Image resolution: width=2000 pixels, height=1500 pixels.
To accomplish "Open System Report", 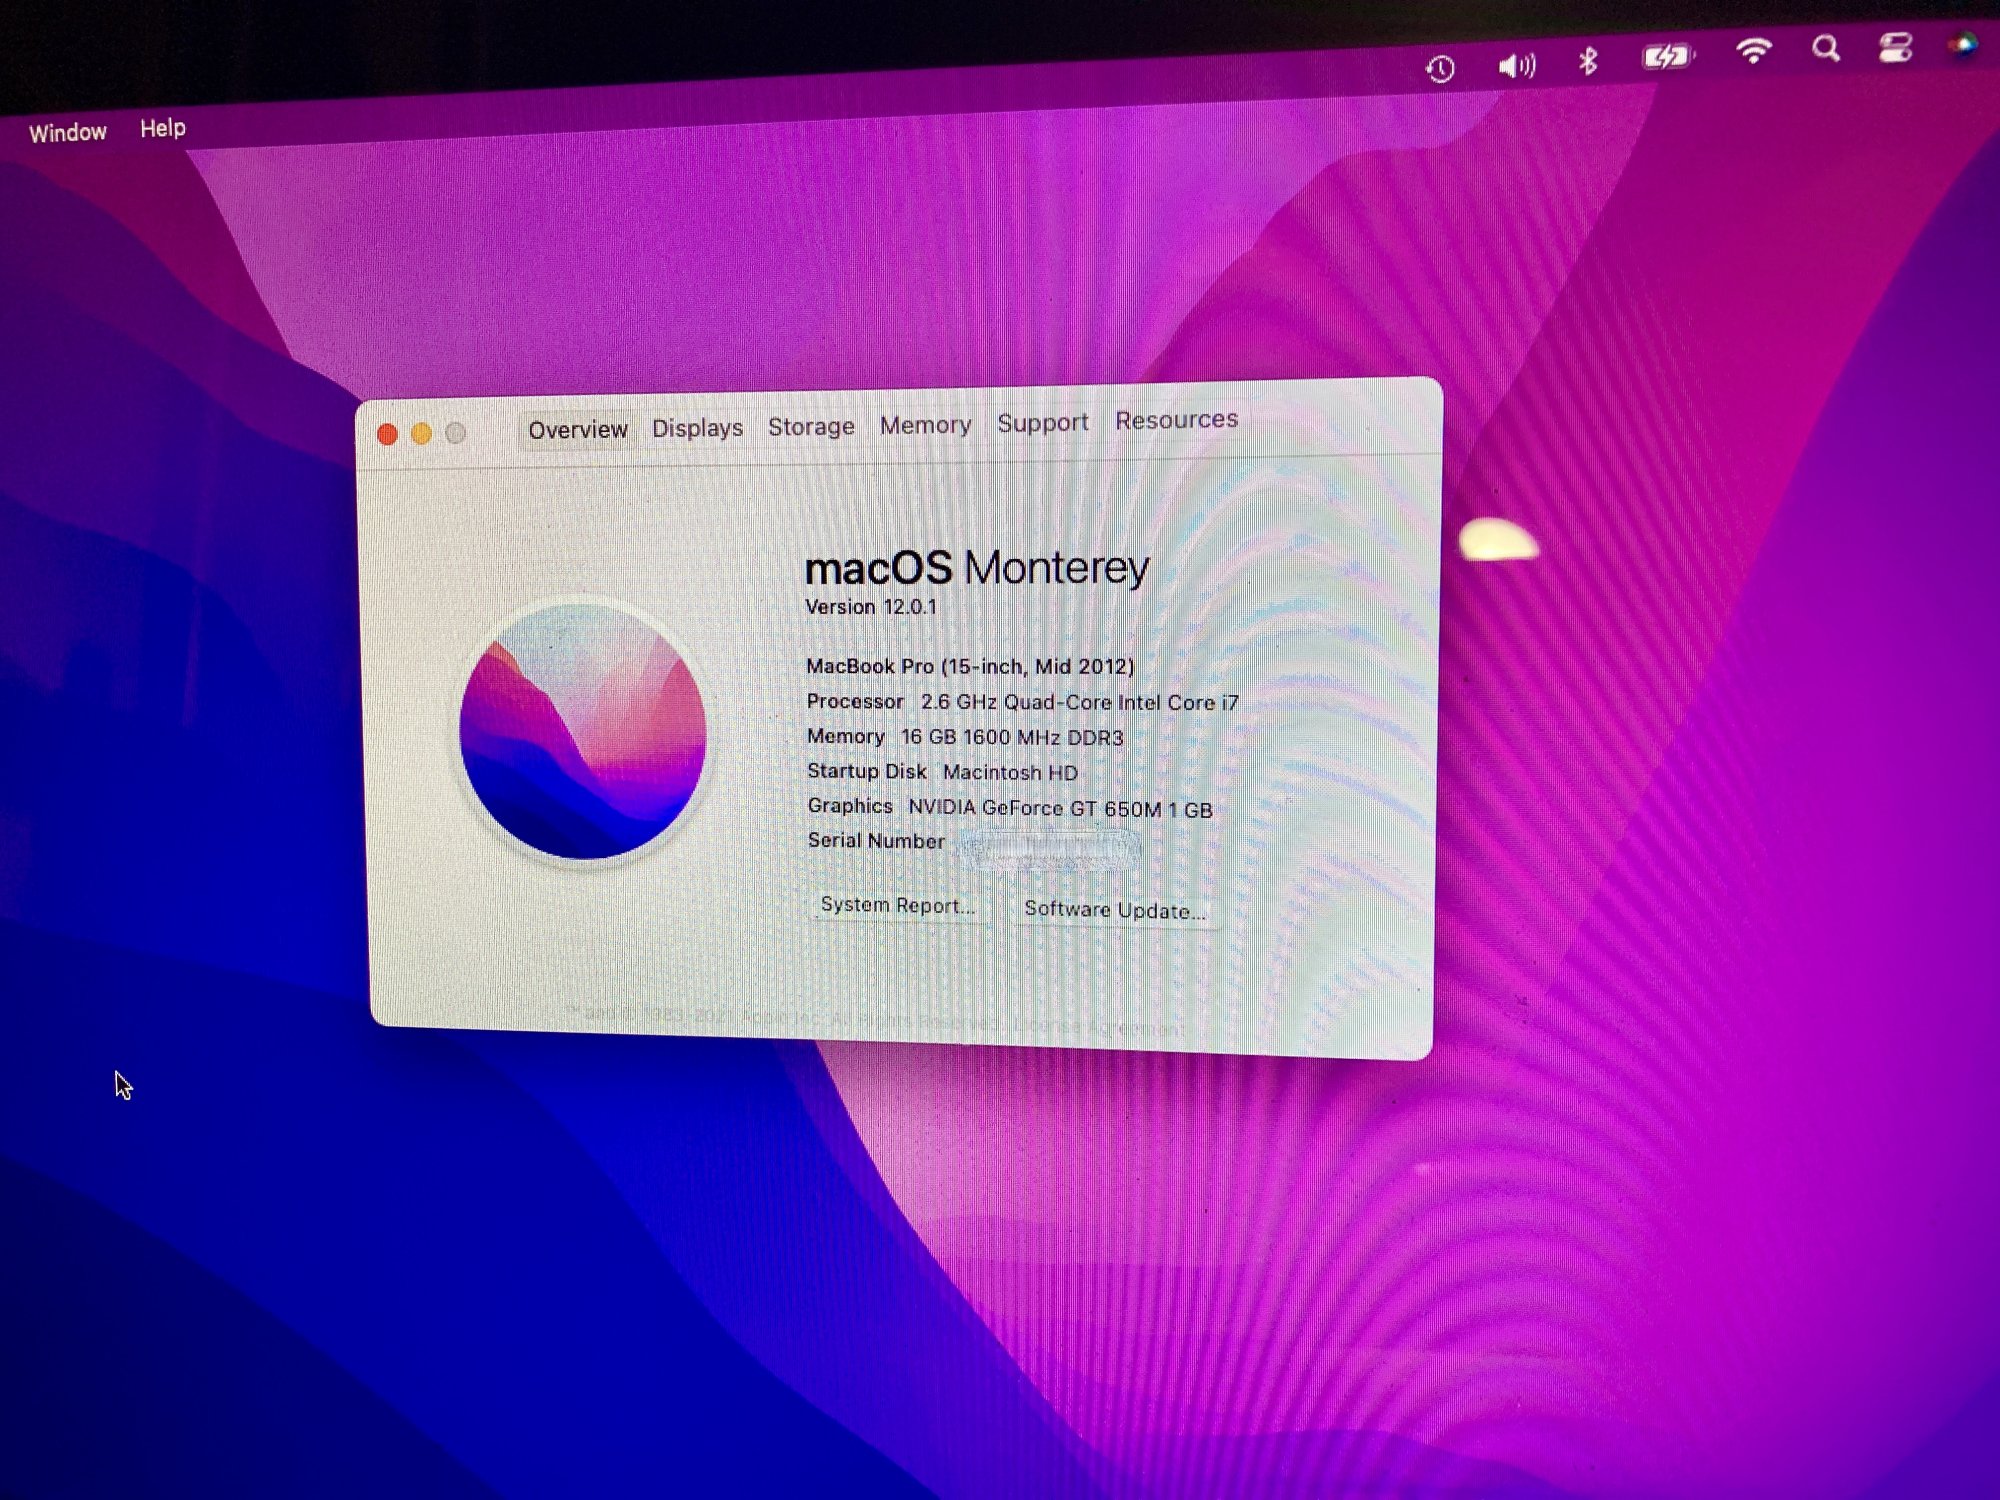I will point(897,905).
